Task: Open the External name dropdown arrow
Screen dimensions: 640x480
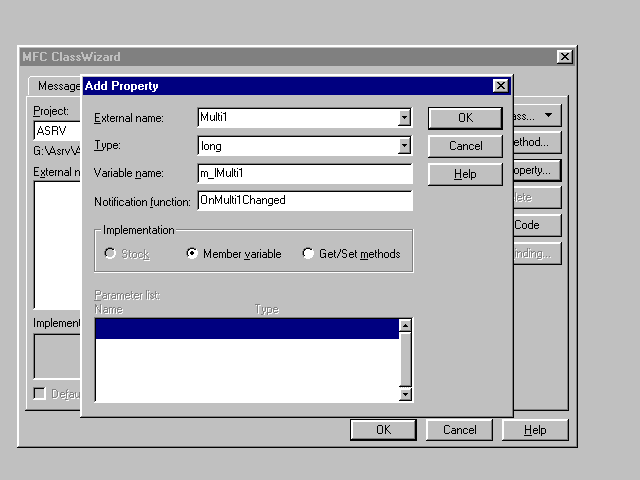Action: [x=404, y=118]
